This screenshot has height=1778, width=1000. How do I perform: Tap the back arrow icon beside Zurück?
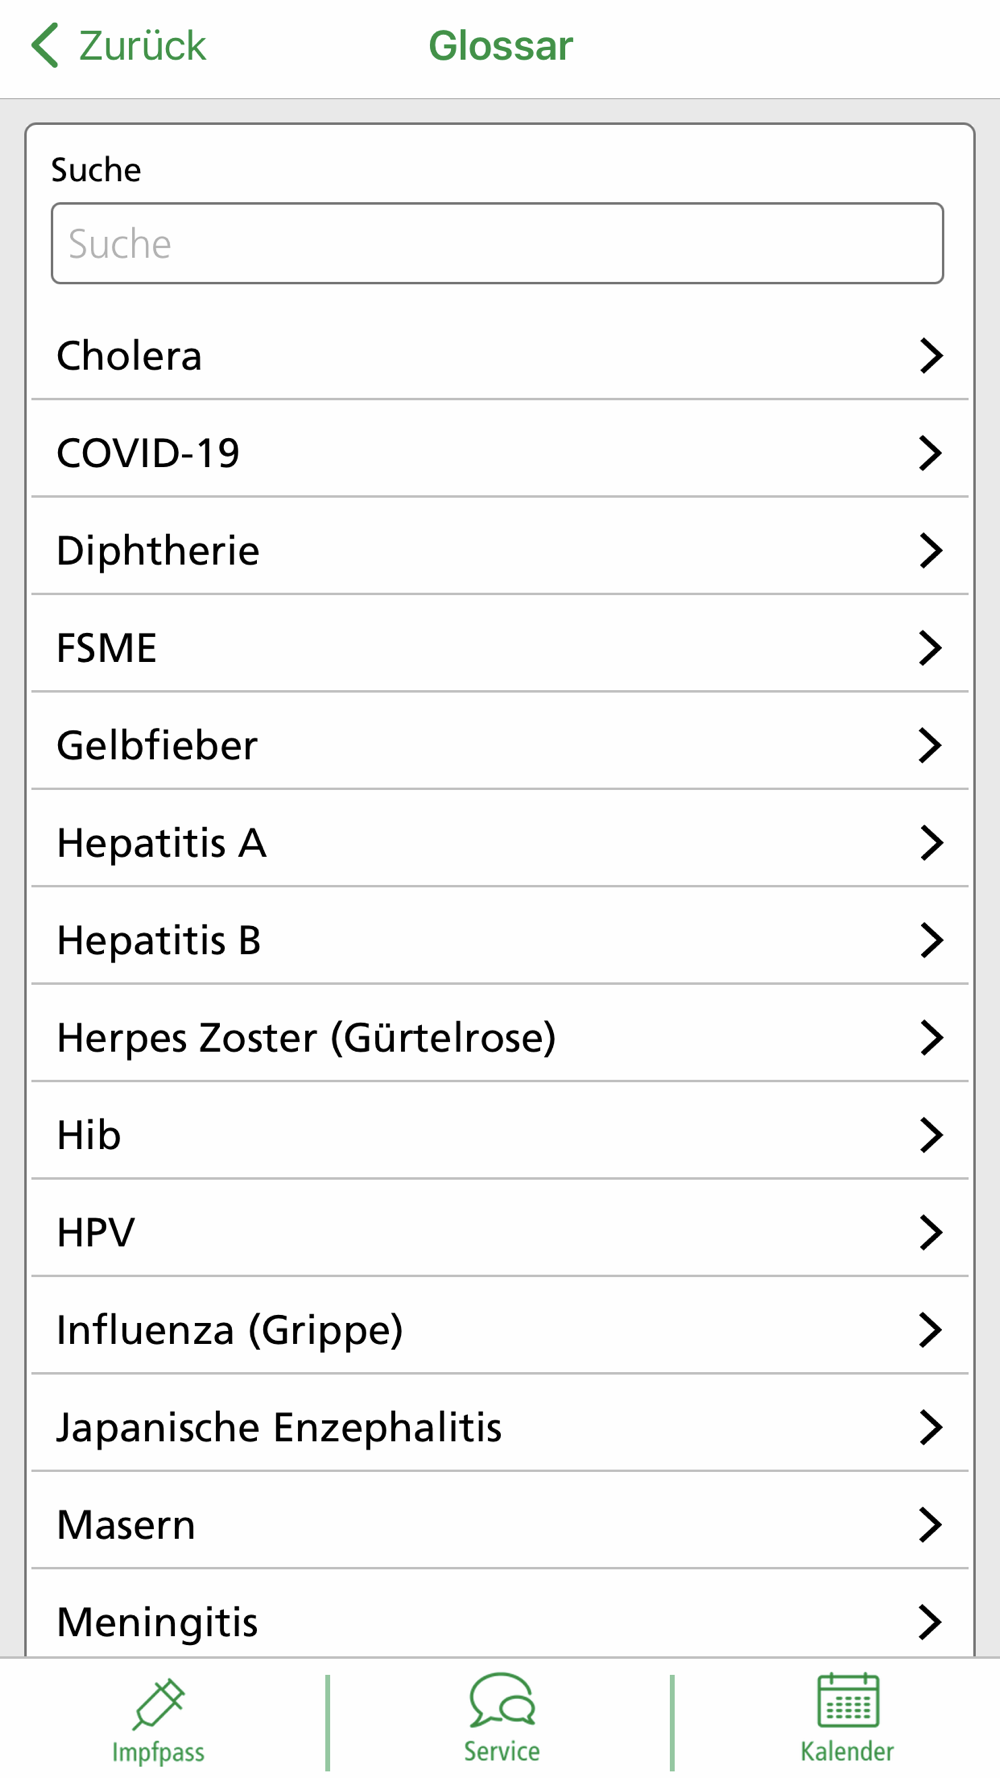45,46
